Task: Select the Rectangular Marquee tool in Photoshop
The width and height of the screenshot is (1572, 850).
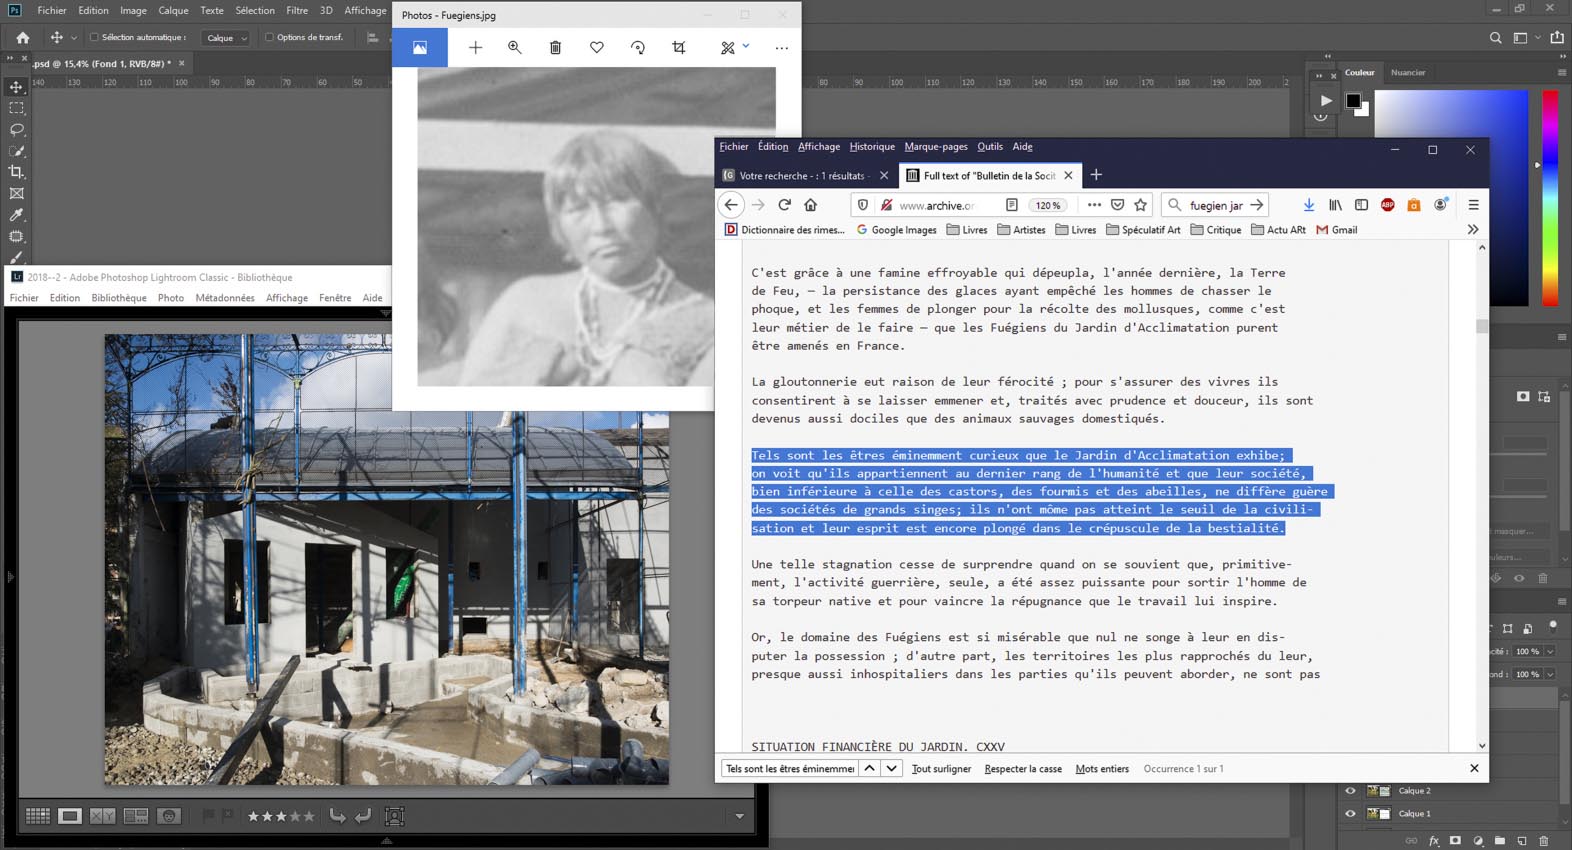Action: tap(17, 108)
